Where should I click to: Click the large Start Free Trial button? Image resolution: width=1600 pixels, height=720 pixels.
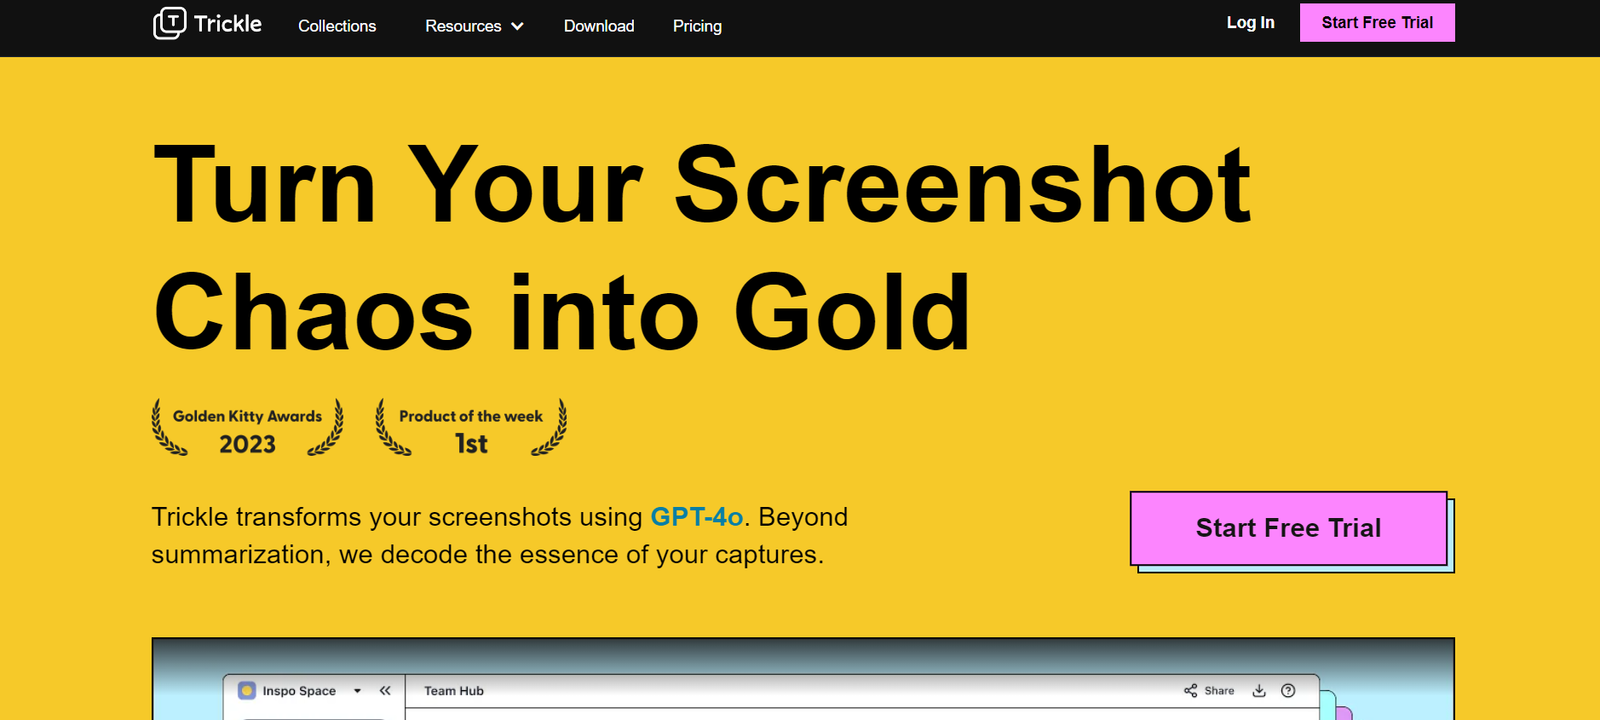tap(1288, 528)
